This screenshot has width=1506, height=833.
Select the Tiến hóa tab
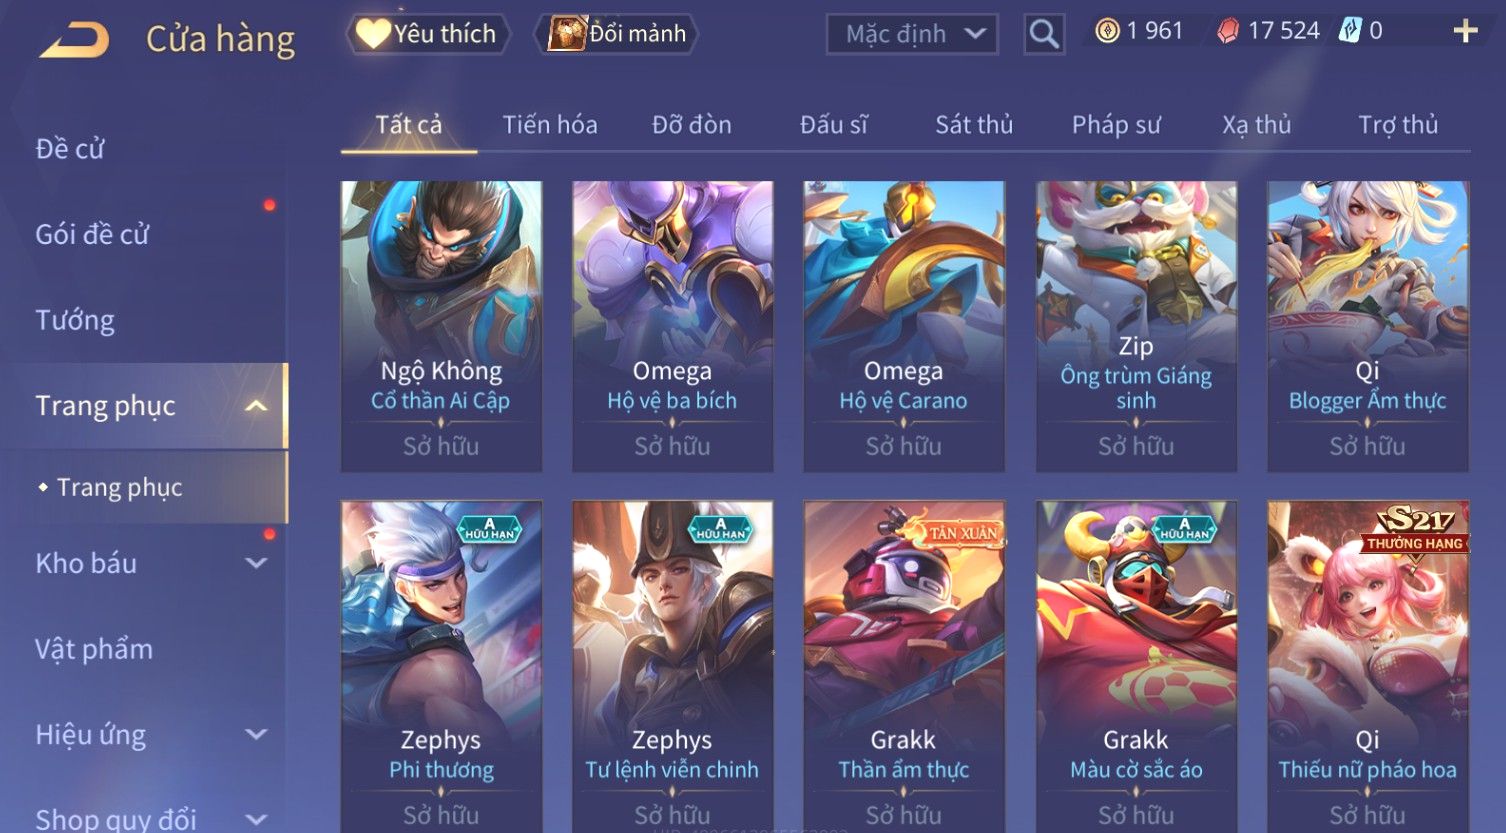pyautogui.click(x=550, y=125)
